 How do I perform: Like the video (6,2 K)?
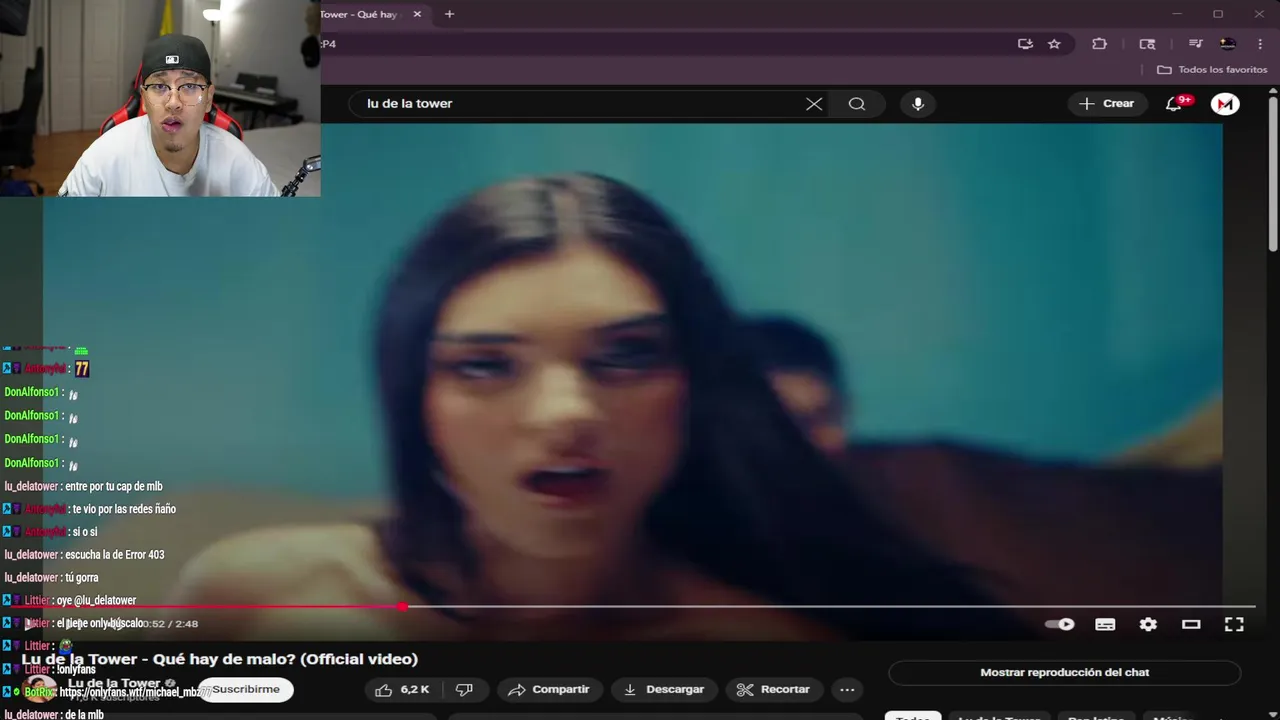(402, 689)
